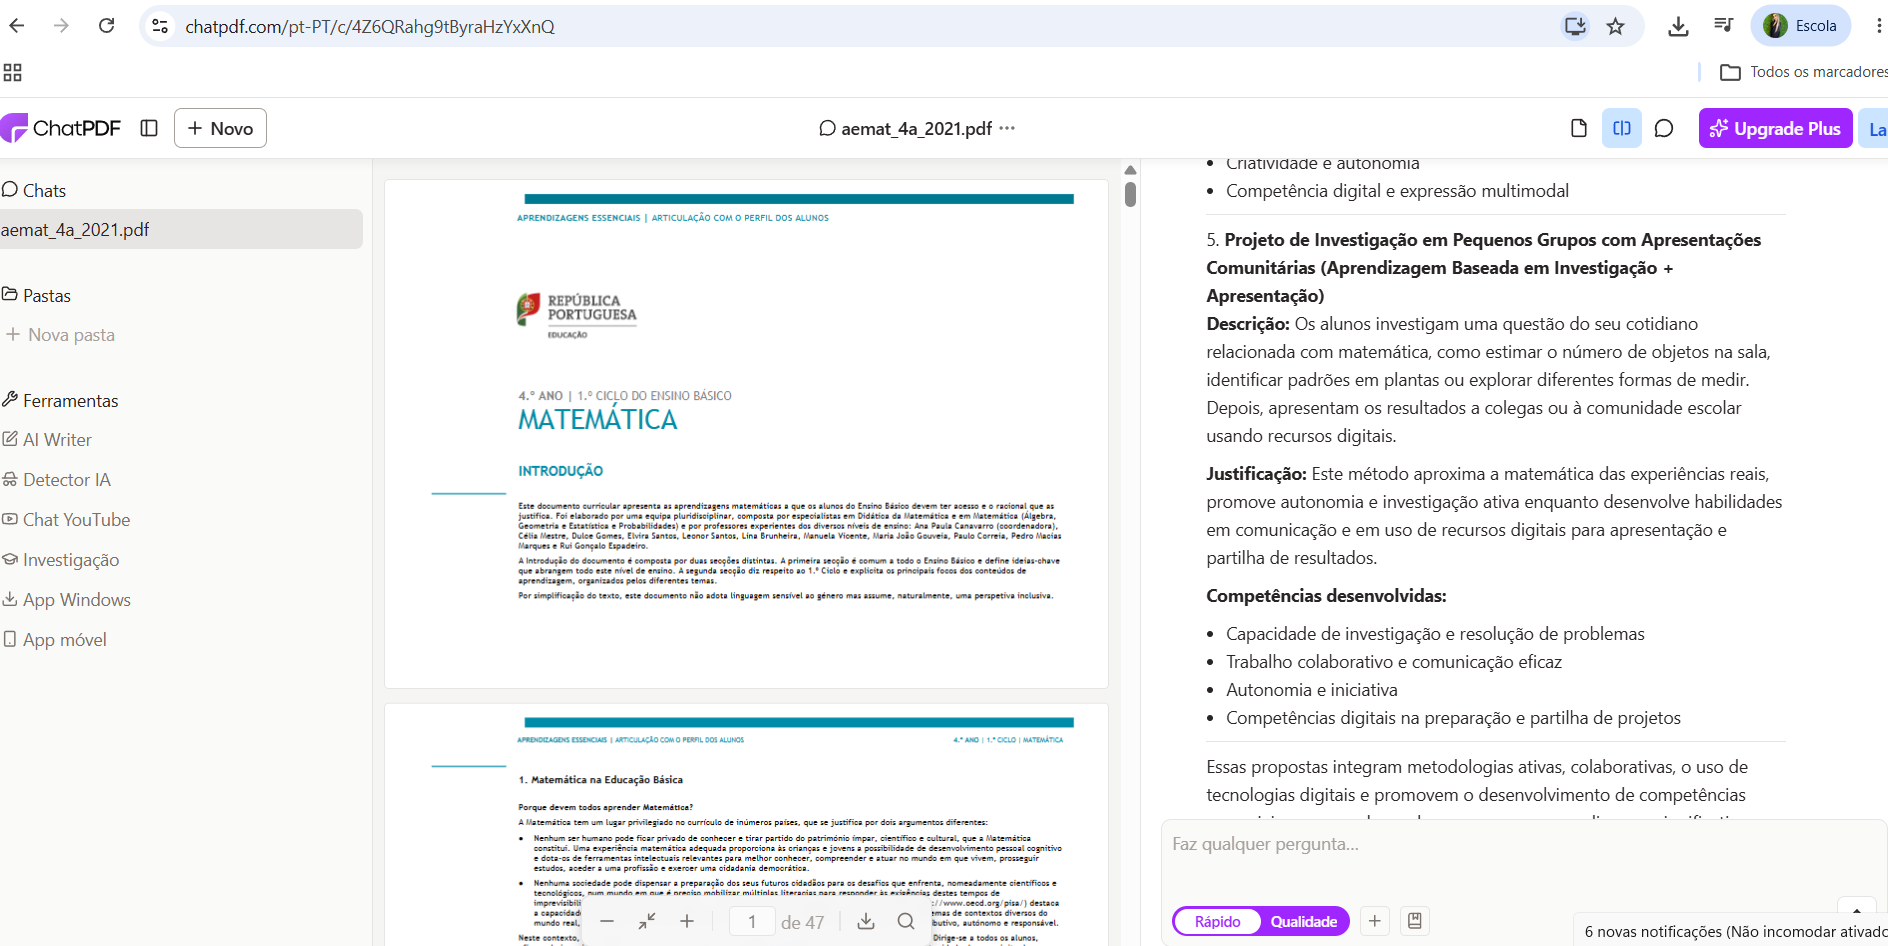The height and width of the screenshot is (946, 1888).
Task: Install app icon in the address bar
Action: (x=1575, y=26)
